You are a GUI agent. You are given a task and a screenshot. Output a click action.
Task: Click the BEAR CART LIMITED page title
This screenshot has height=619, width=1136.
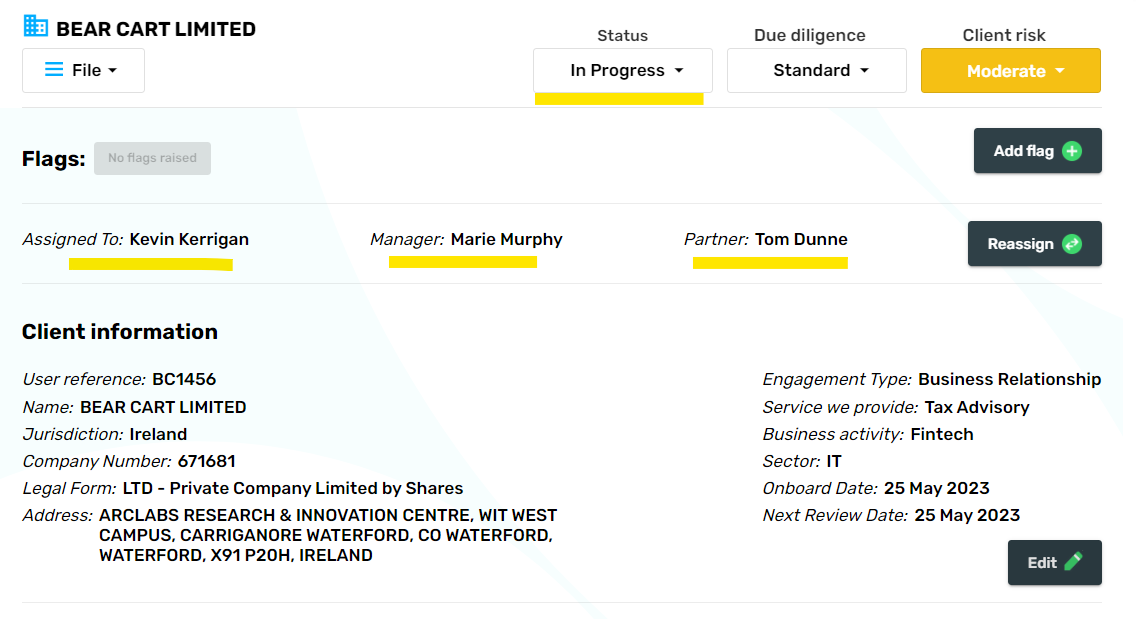tap(156, 30)
